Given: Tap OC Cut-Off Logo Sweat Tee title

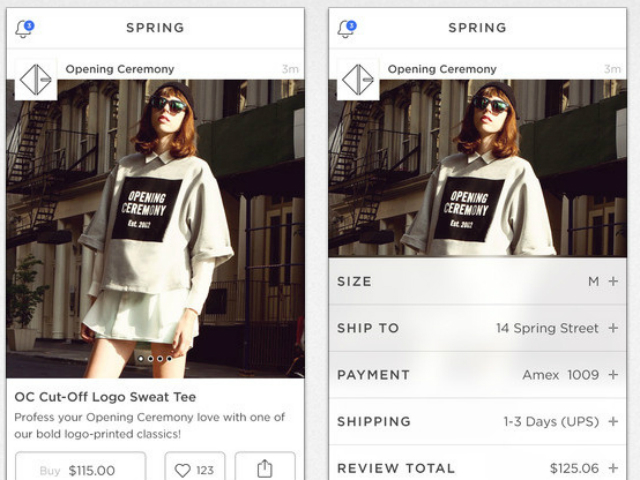Looking at the screenshot, I should click(105, 397).
